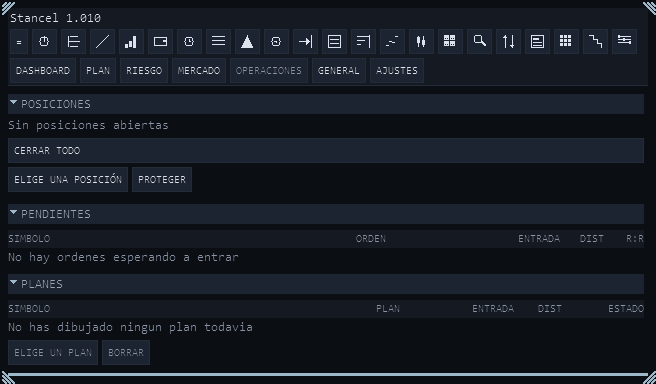656x384 pixels.
Task: Click the ascending bar chart icon
Action: (x=131, y=42)
